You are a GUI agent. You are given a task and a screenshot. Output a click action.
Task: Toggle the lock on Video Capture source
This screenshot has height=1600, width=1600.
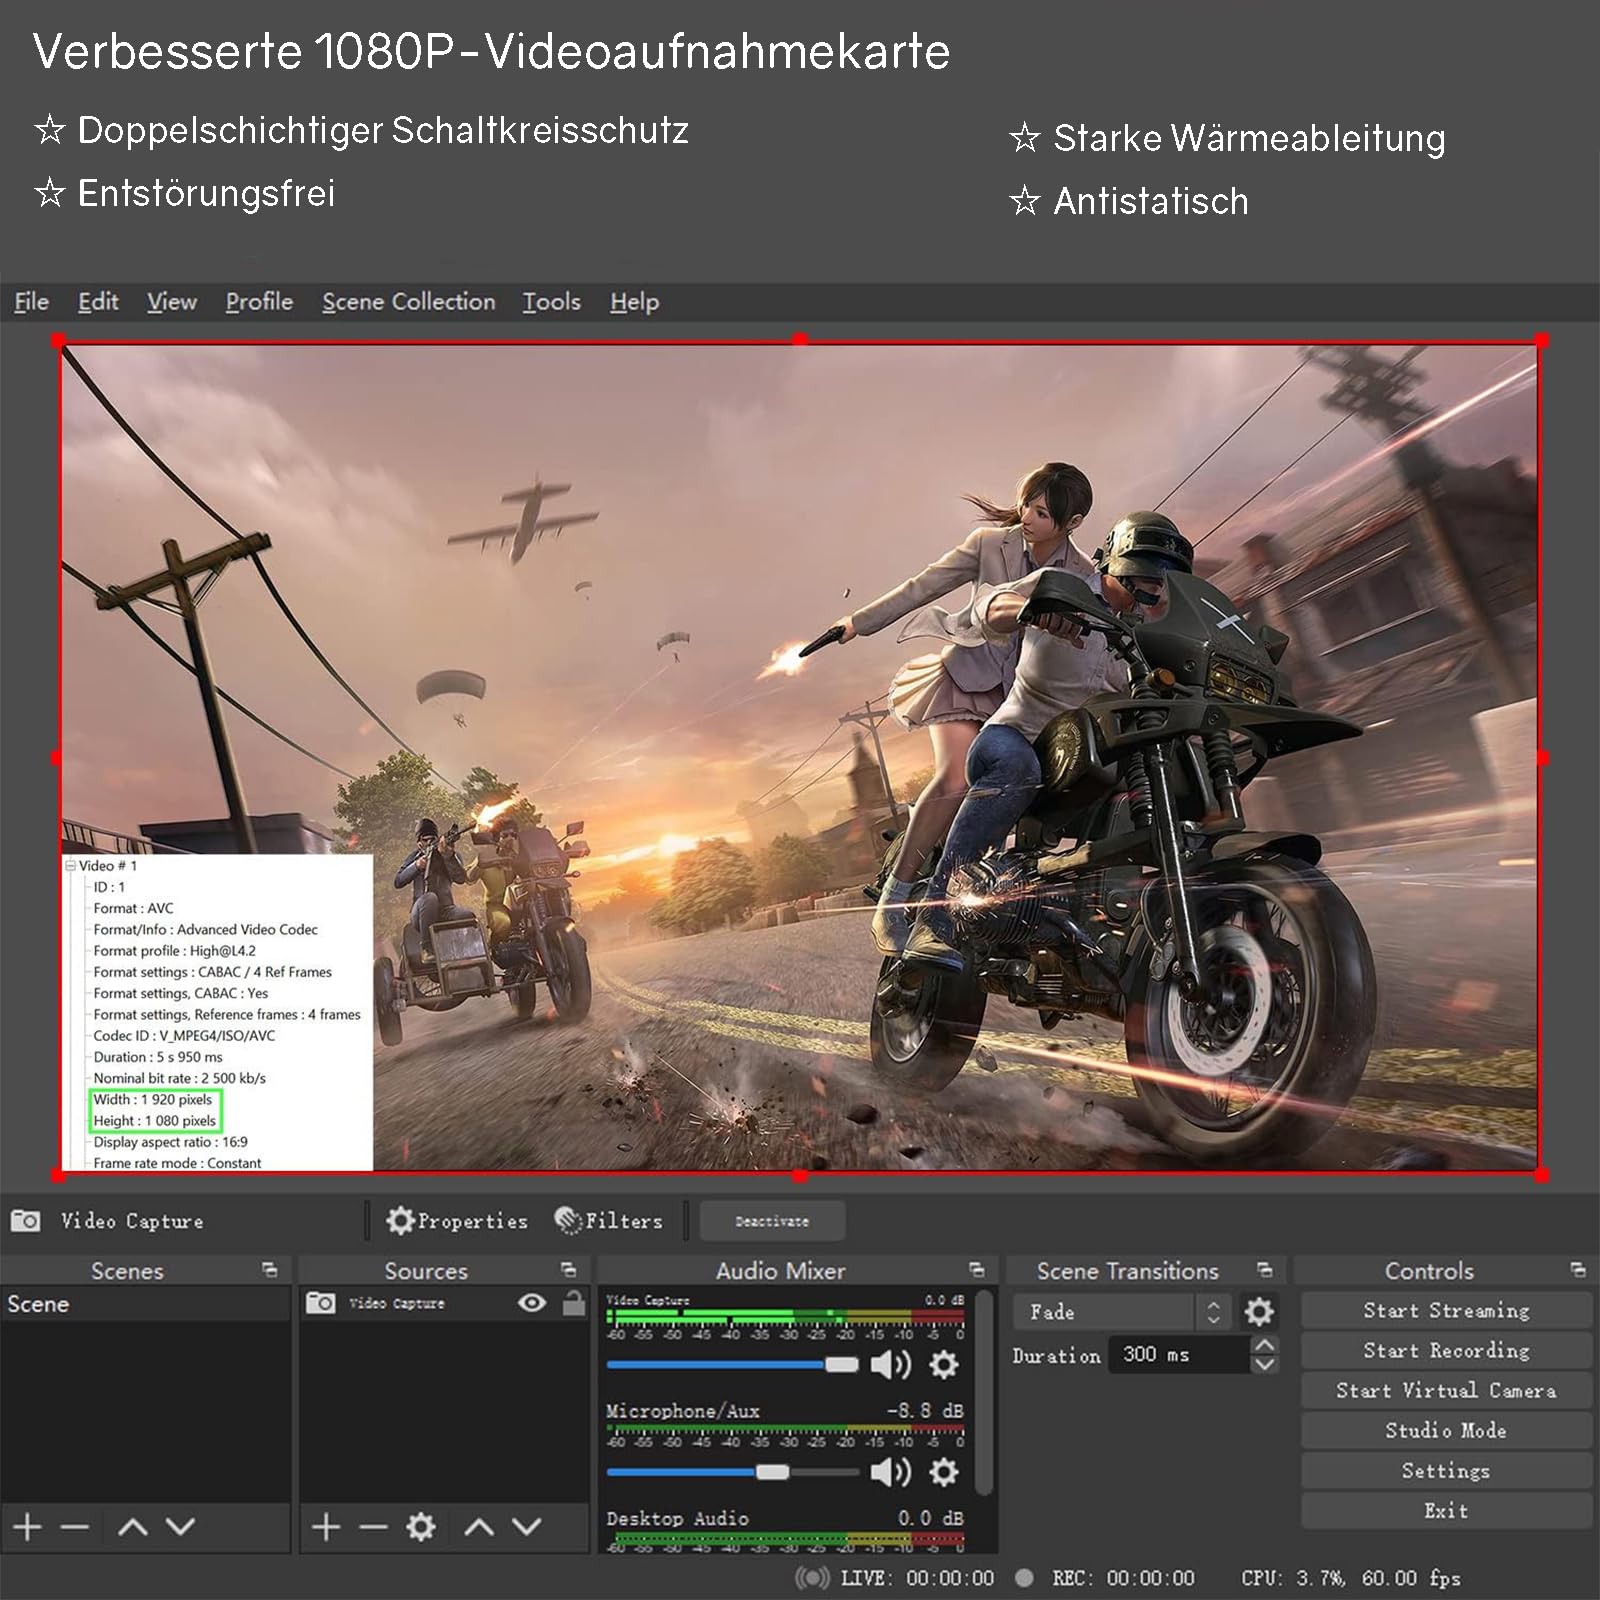click(x=573, y=1302)
